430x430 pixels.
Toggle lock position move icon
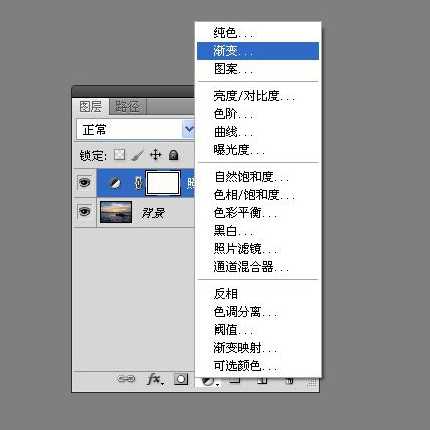(x=155, y=155)
